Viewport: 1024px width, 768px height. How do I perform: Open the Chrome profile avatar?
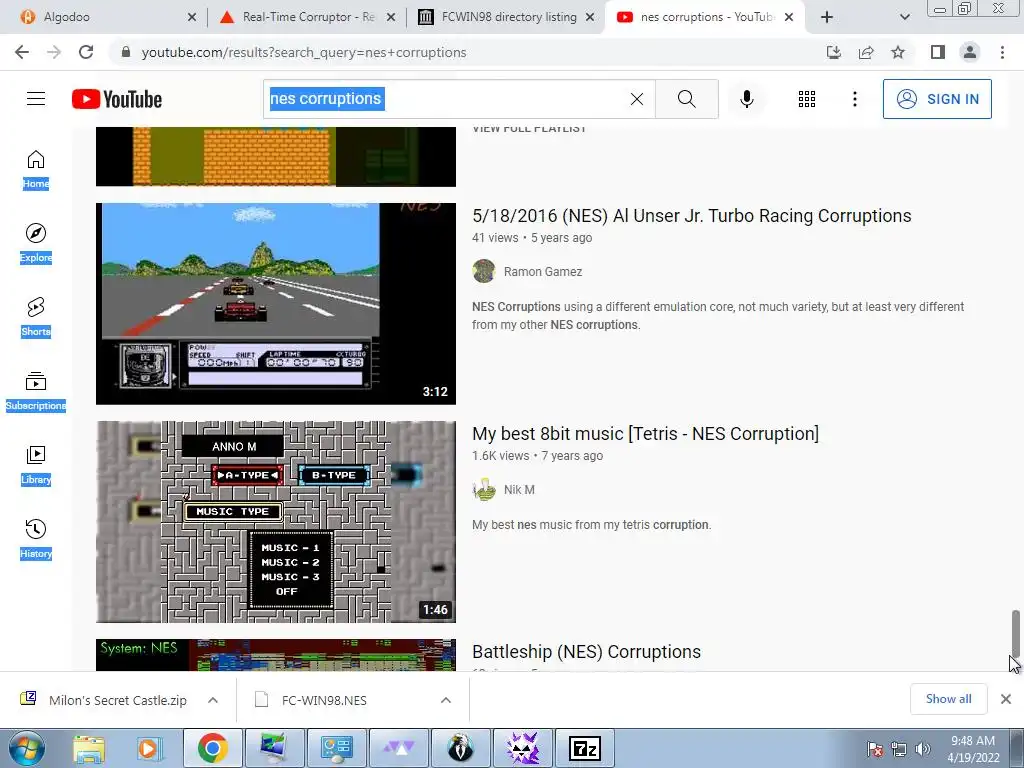coord(970,52)
